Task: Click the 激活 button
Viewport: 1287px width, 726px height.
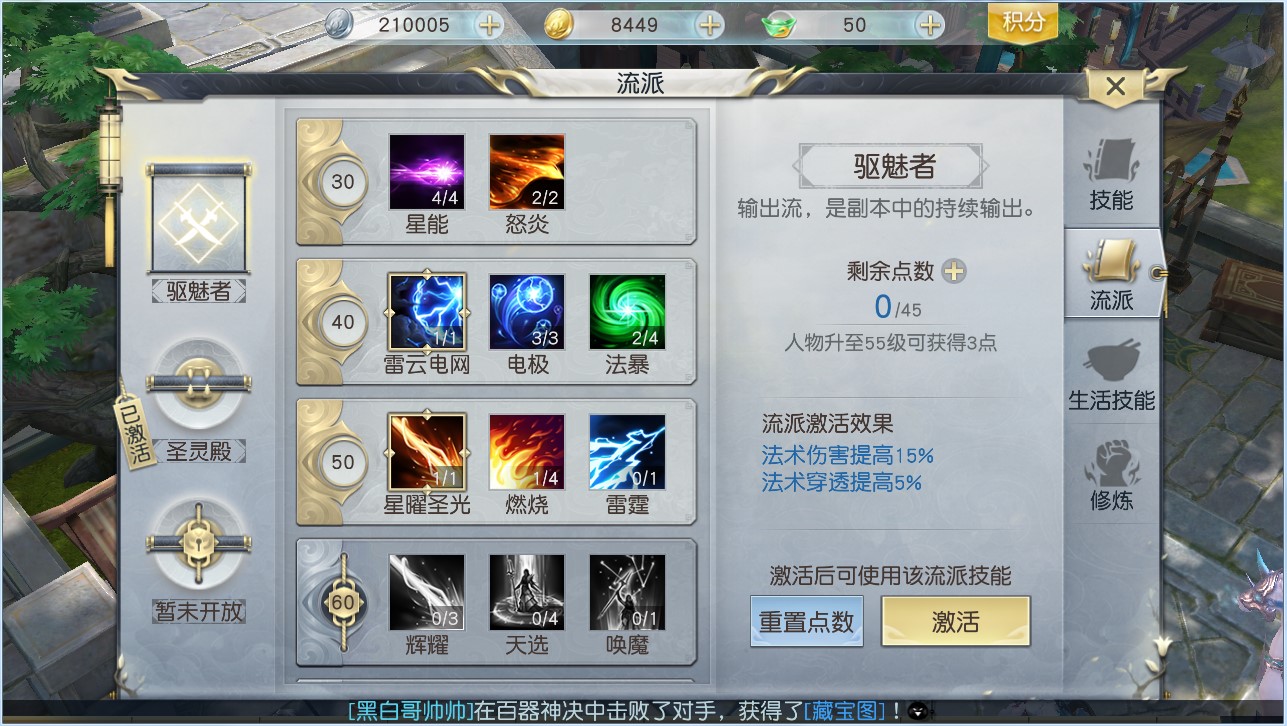Action: click(x=955, y=622)
